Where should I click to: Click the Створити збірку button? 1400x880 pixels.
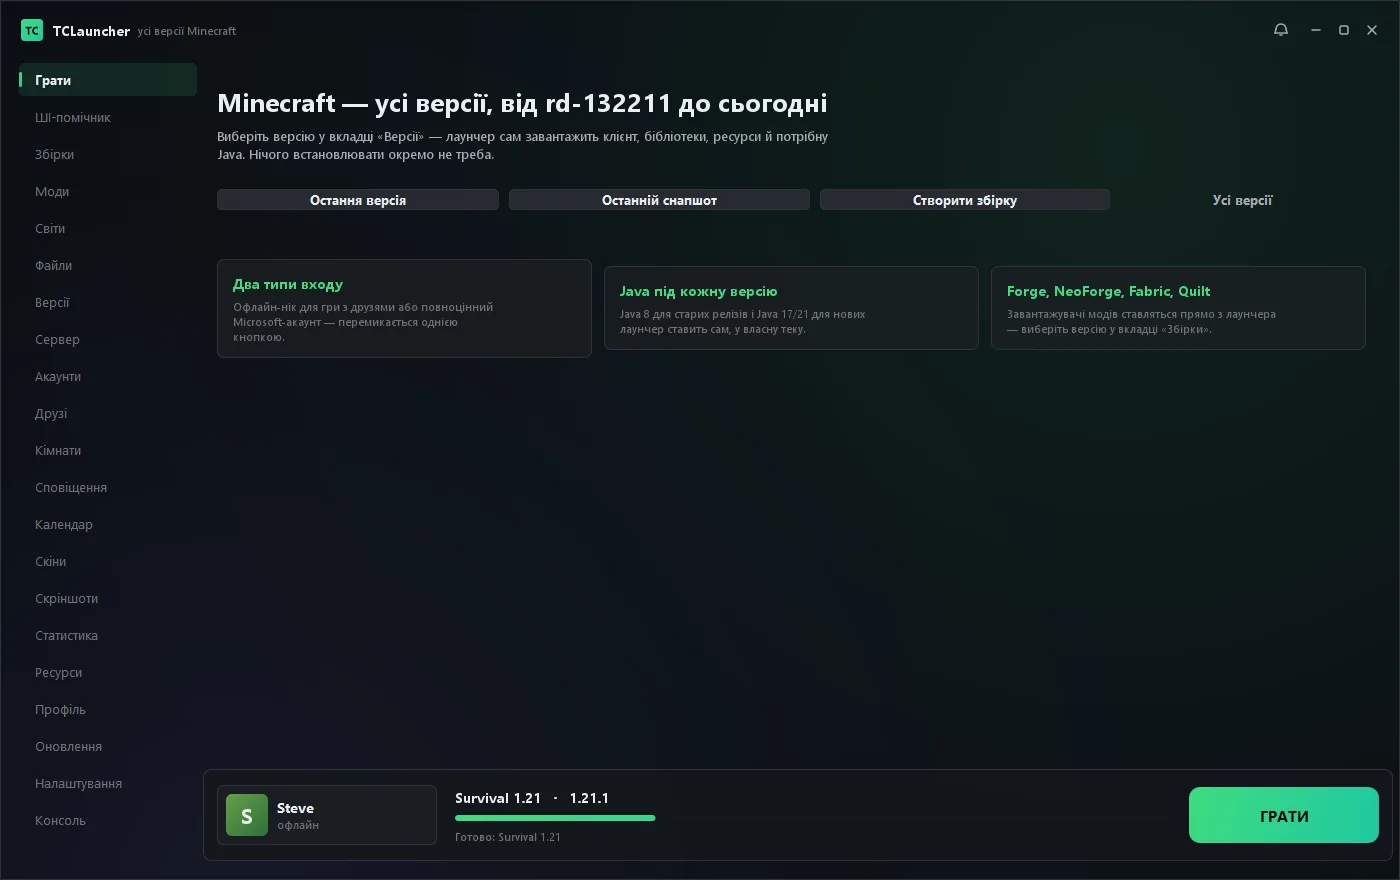pos(965,200)
